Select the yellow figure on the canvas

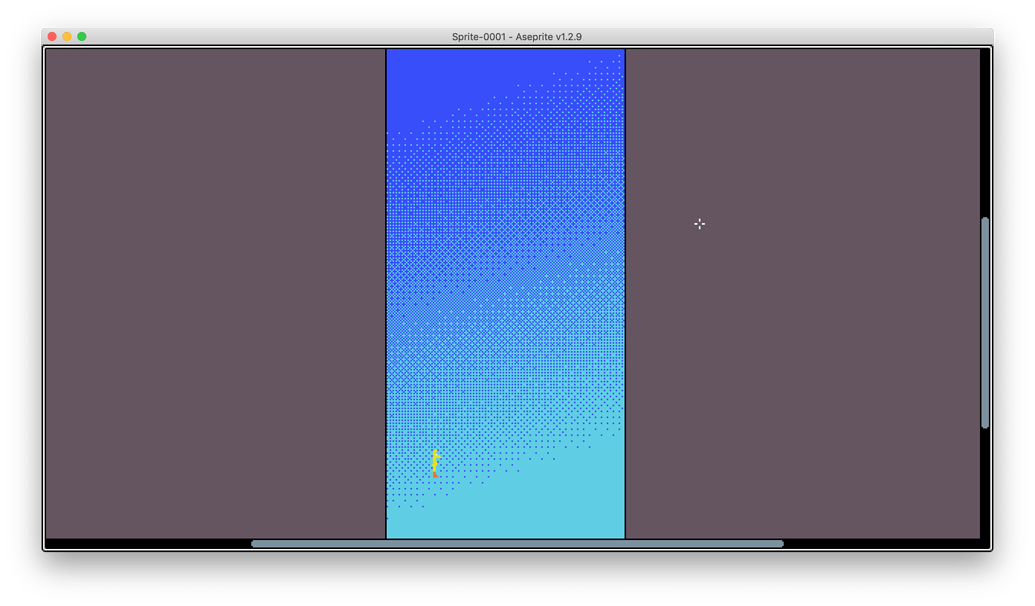pyautogui.click(x=435, y=463)
